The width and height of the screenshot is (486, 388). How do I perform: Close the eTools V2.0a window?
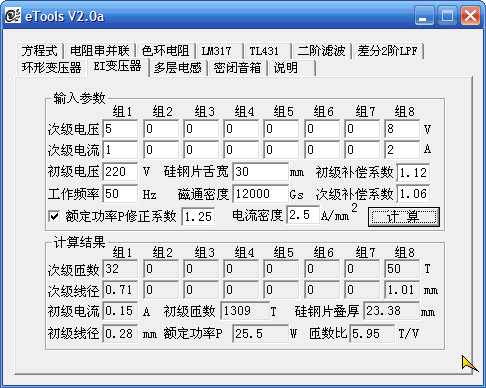click(470, 16)
